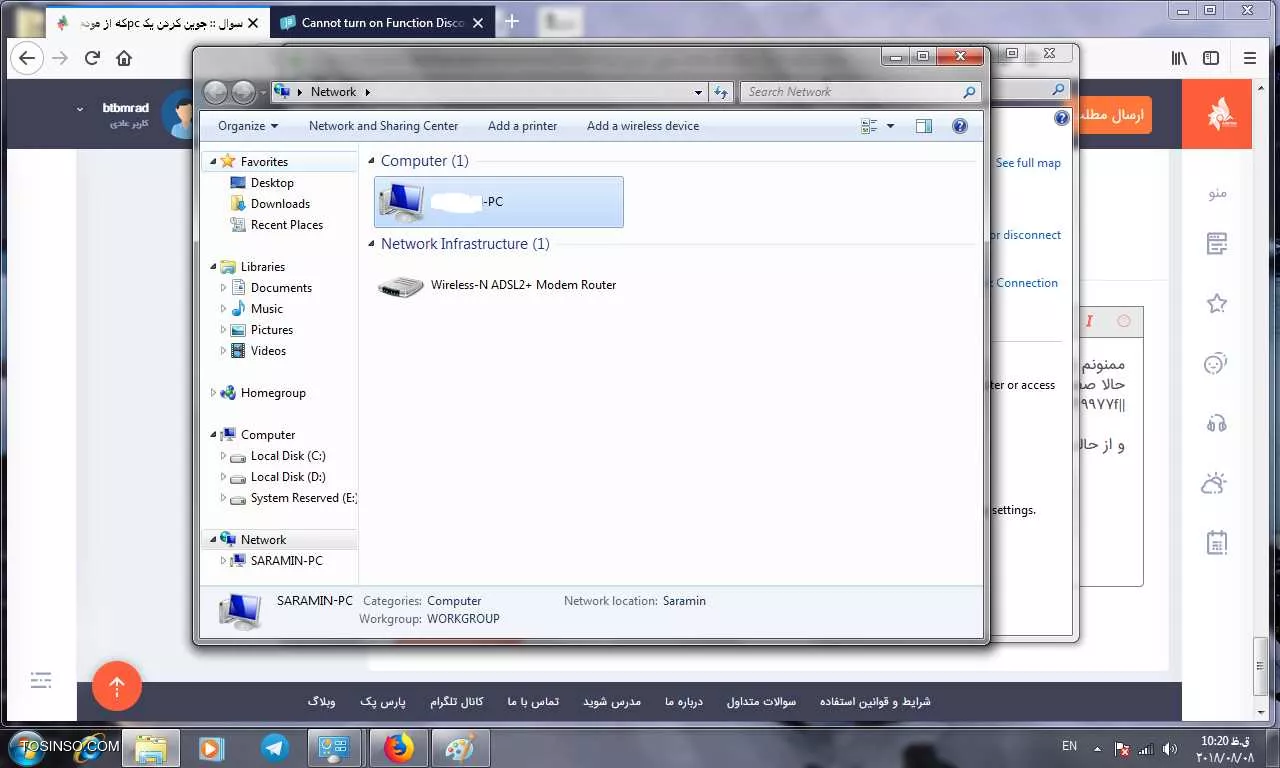Go to Firefox home page icon
The width and height of the screenshot is (1280, 768).
(124, 58)
